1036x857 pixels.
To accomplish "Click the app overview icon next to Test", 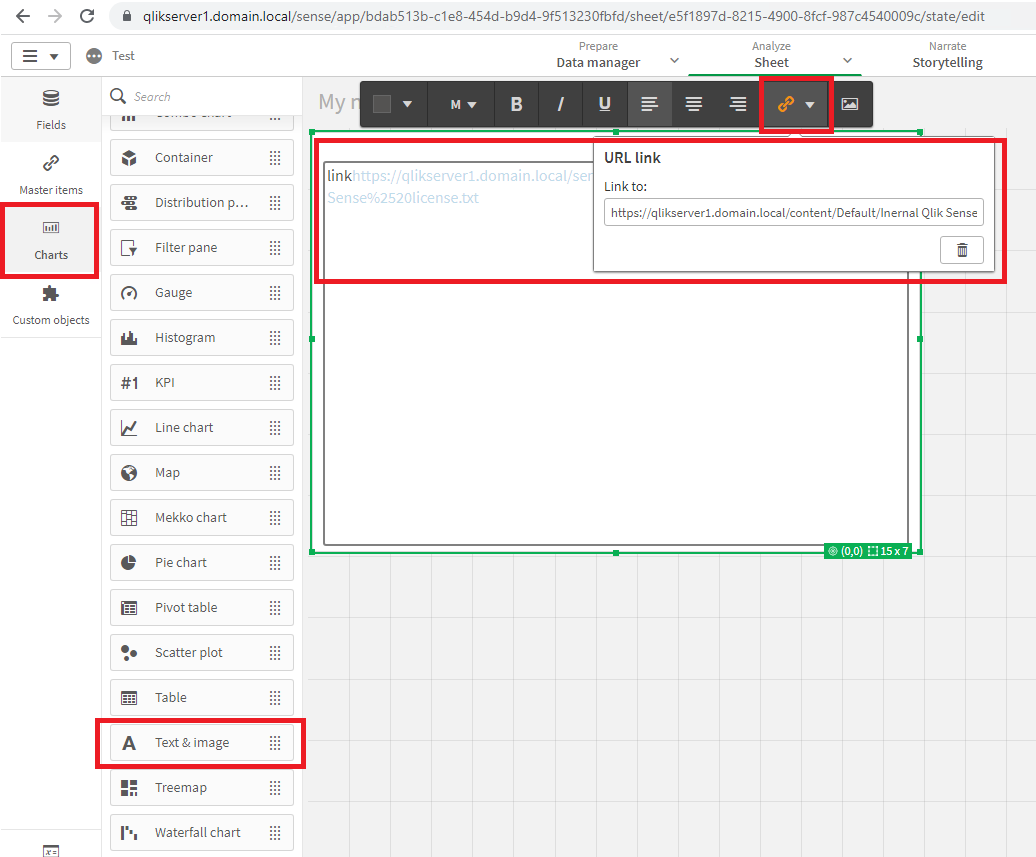I will coord(94,56).
